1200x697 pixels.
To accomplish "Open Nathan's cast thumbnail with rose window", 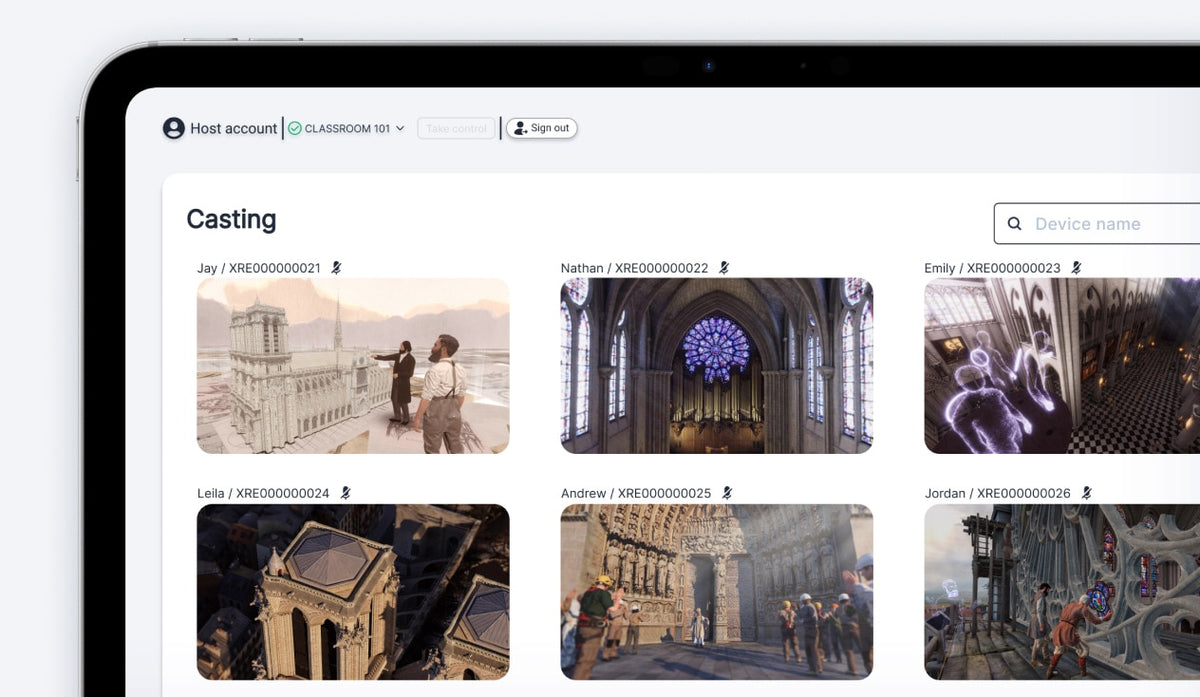I will pyautogui.click(x=717, y=366).
